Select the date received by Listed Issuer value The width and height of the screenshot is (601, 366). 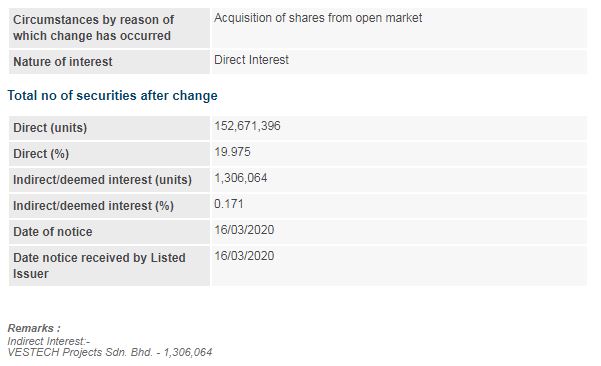[x=244, y=256]
